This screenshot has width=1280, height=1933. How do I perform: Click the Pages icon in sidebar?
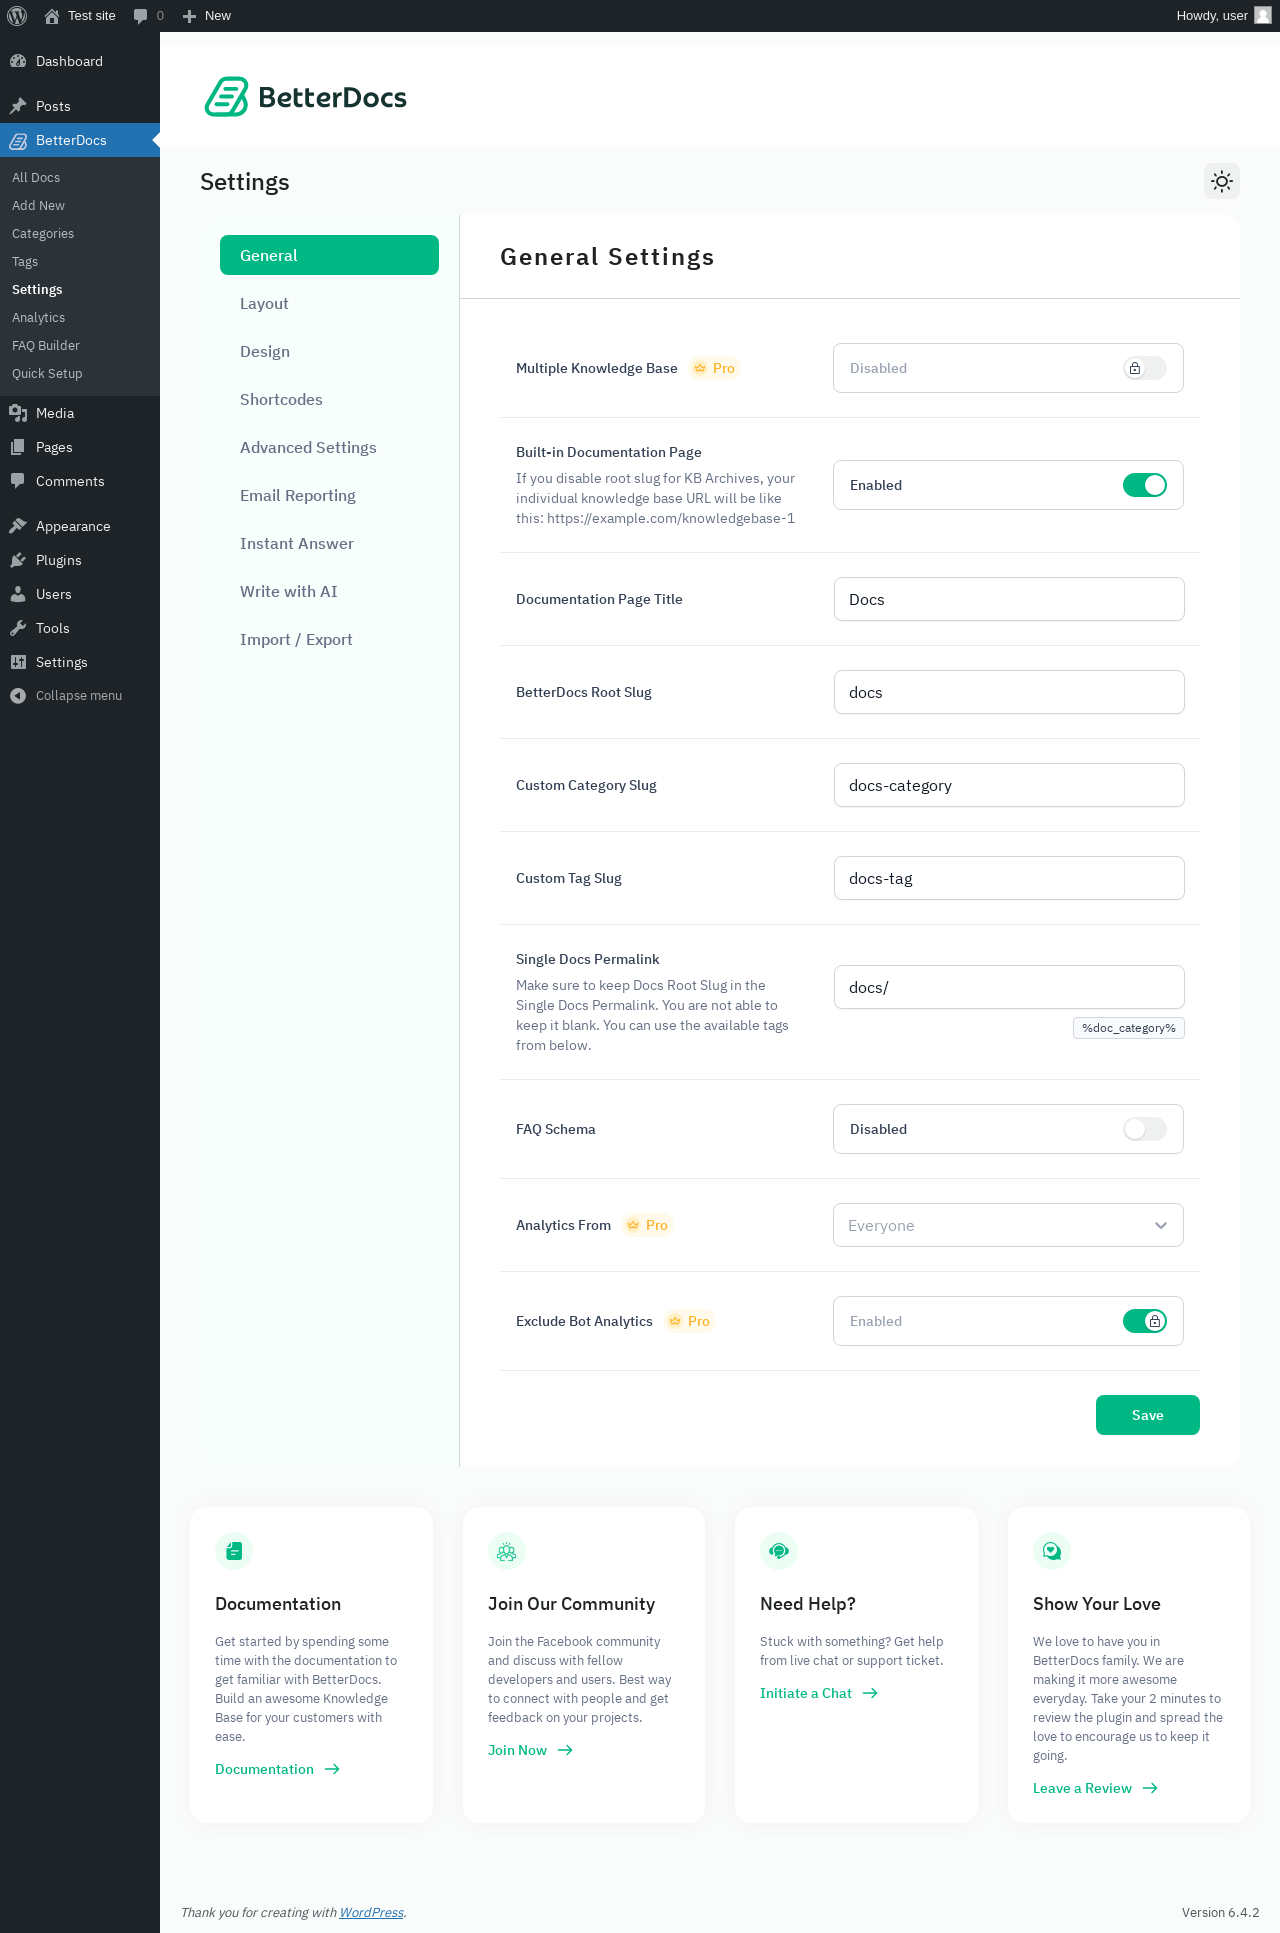point(18,447)
